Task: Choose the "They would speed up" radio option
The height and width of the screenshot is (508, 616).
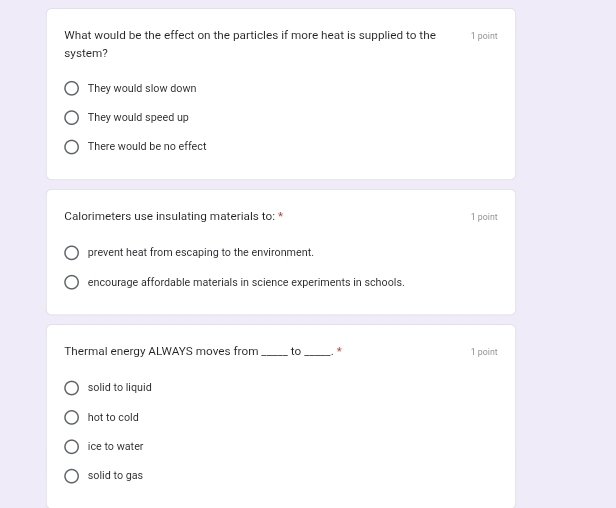Action: [72, 118]
